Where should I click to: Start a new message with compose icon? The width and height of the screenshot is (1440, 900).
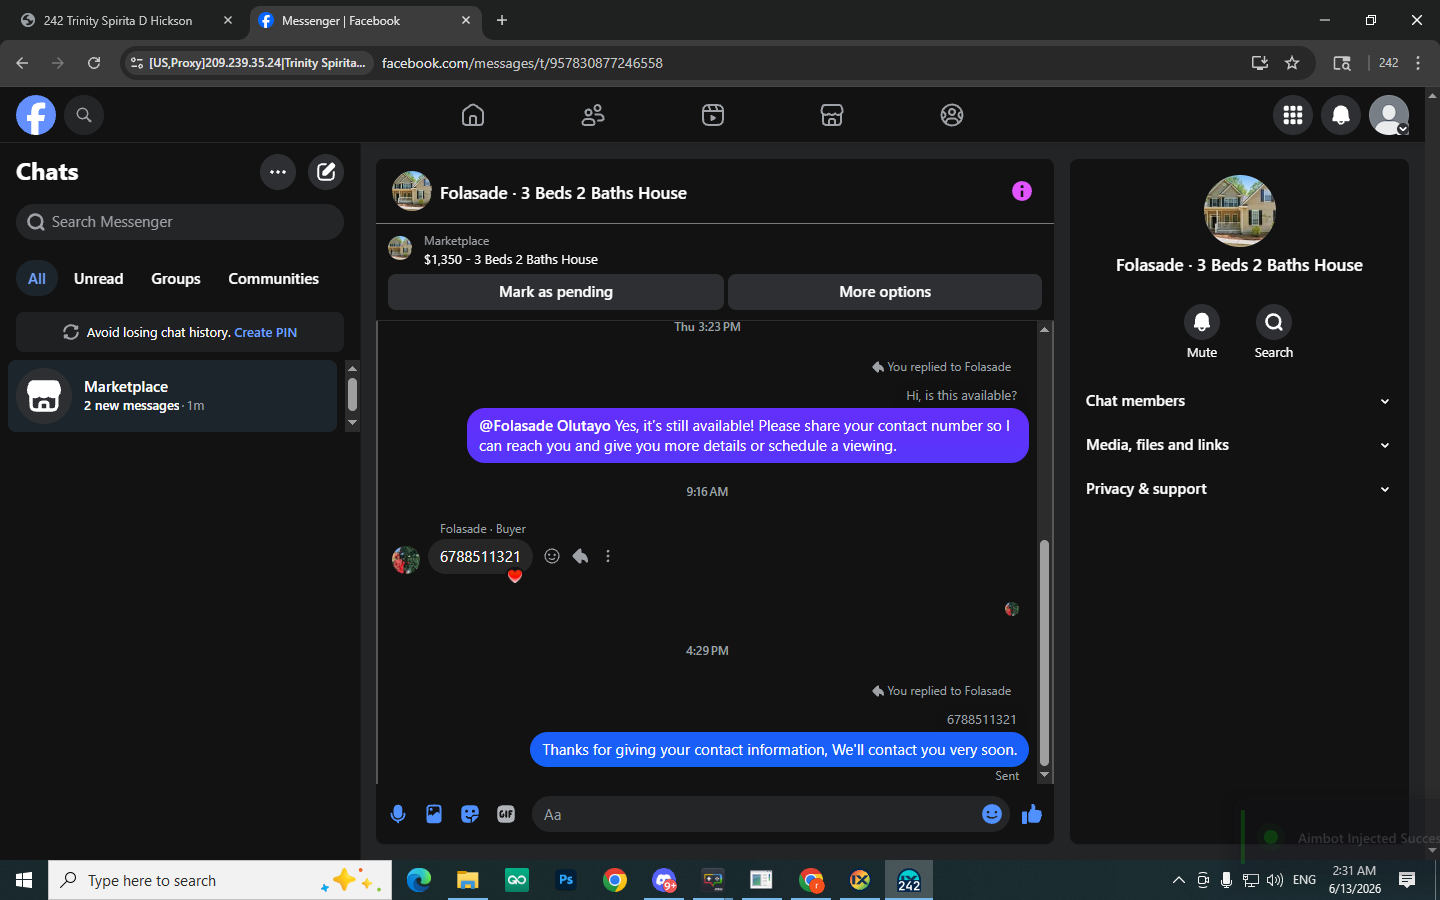326,172
